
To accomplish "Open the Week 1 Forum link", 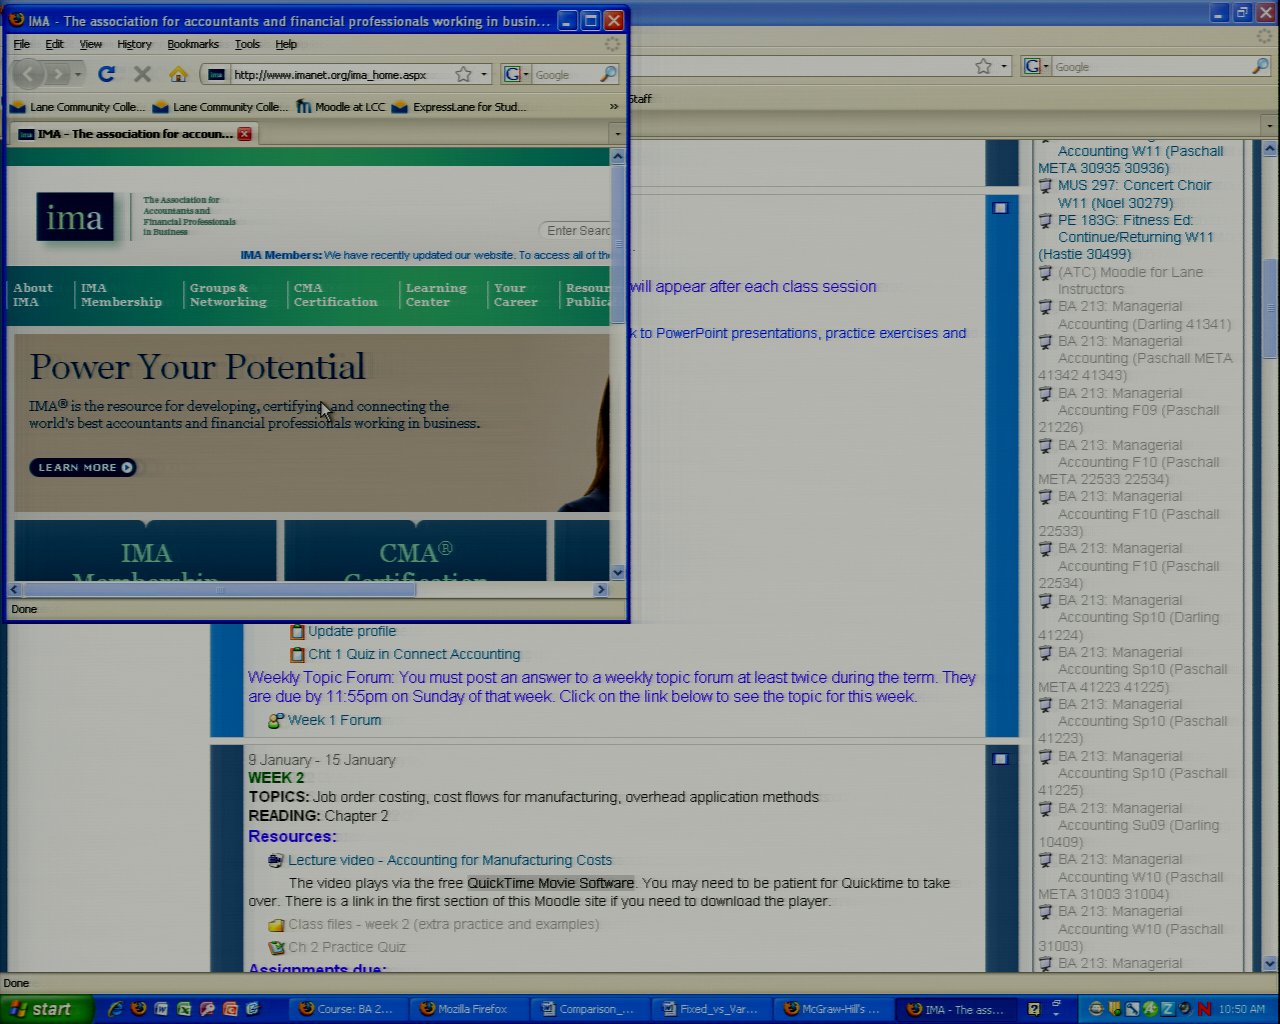I will [334, 720].
